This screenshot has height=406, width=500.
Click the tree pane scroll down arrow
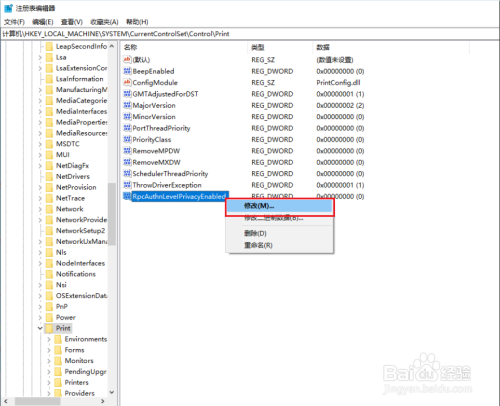click(112, 392)
